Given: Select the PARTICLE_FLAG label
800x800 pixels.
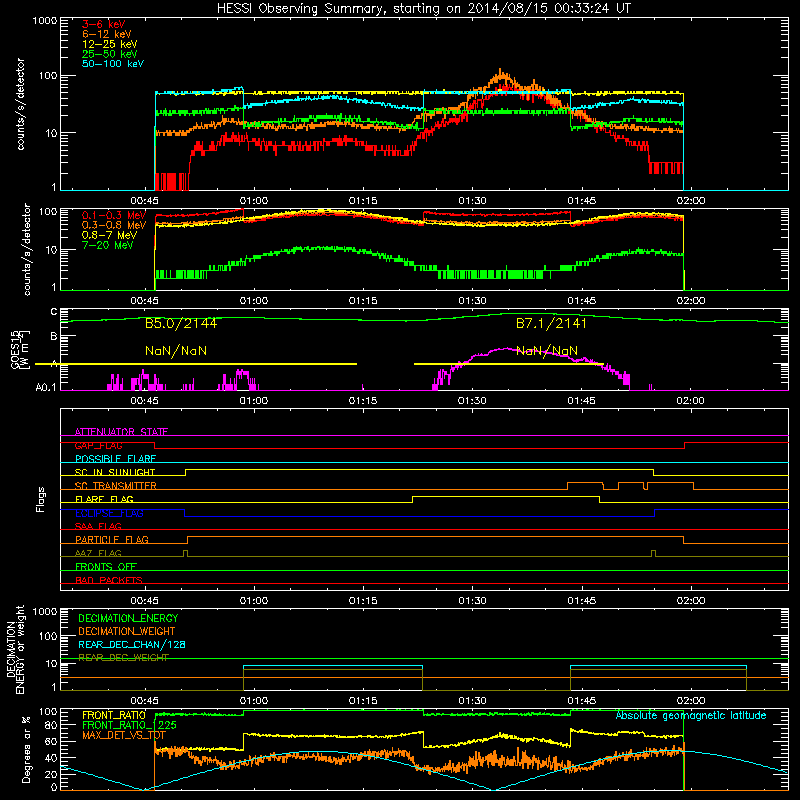Looking at the screenshot, I should coord(112,539).
